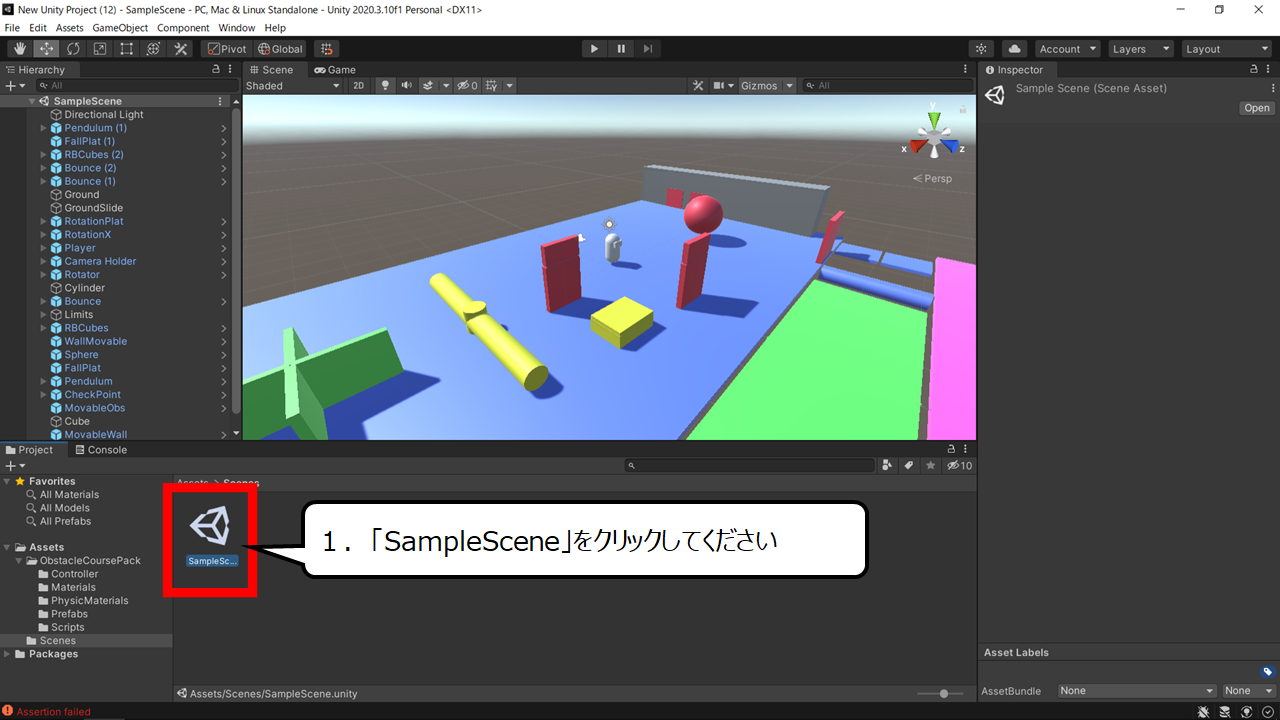Click the Pause button

click(621, 49)
